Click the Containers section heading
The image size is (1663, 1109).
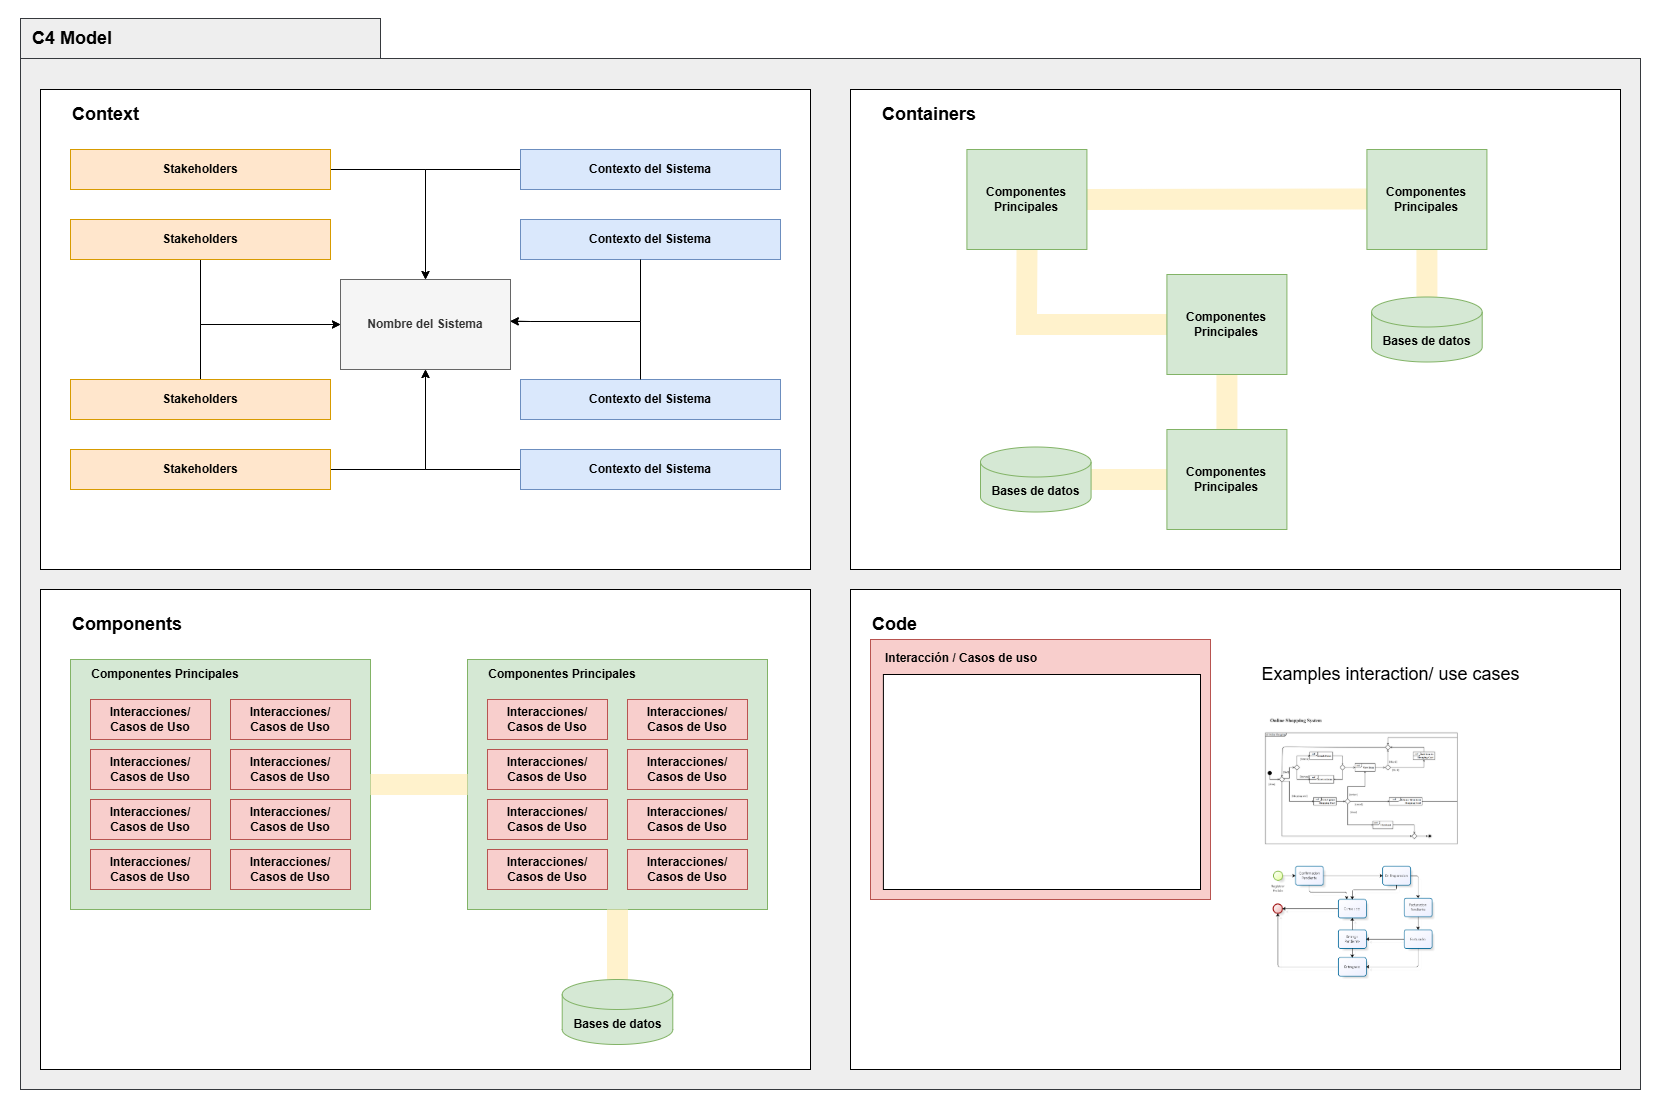(928, 114)
